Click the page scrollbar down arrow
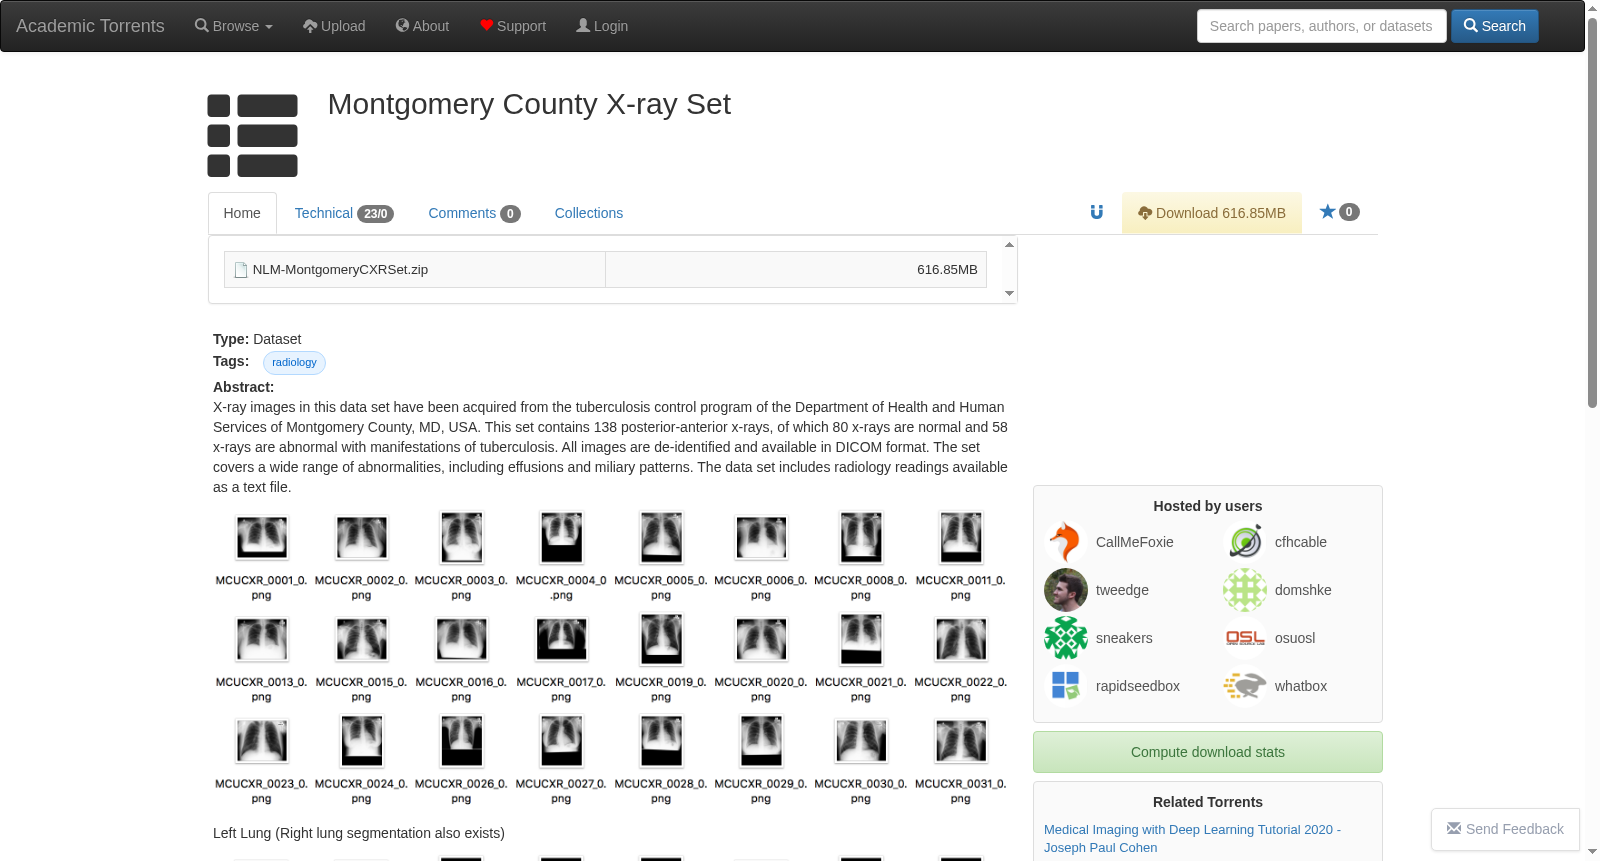The width and height of the screenshot is (1600, 861). click(x=1593, y=852)
